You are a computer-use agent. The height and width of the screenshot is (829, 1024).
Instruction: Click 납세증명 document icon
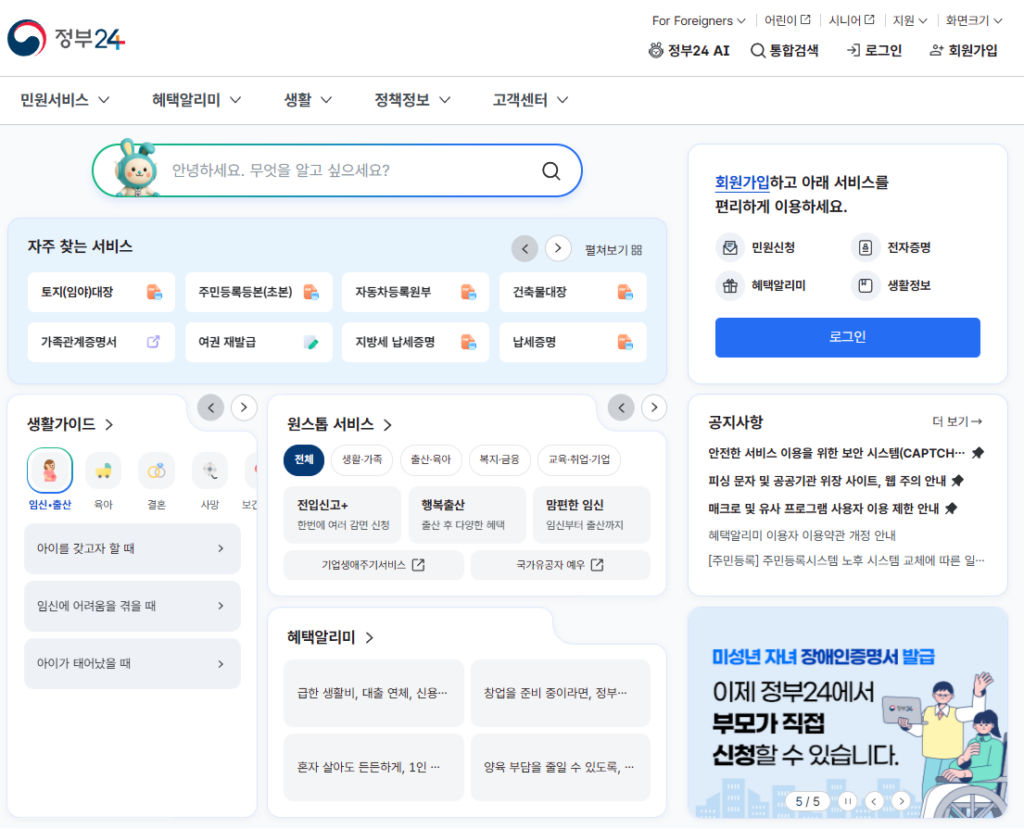tap(625, 342)
